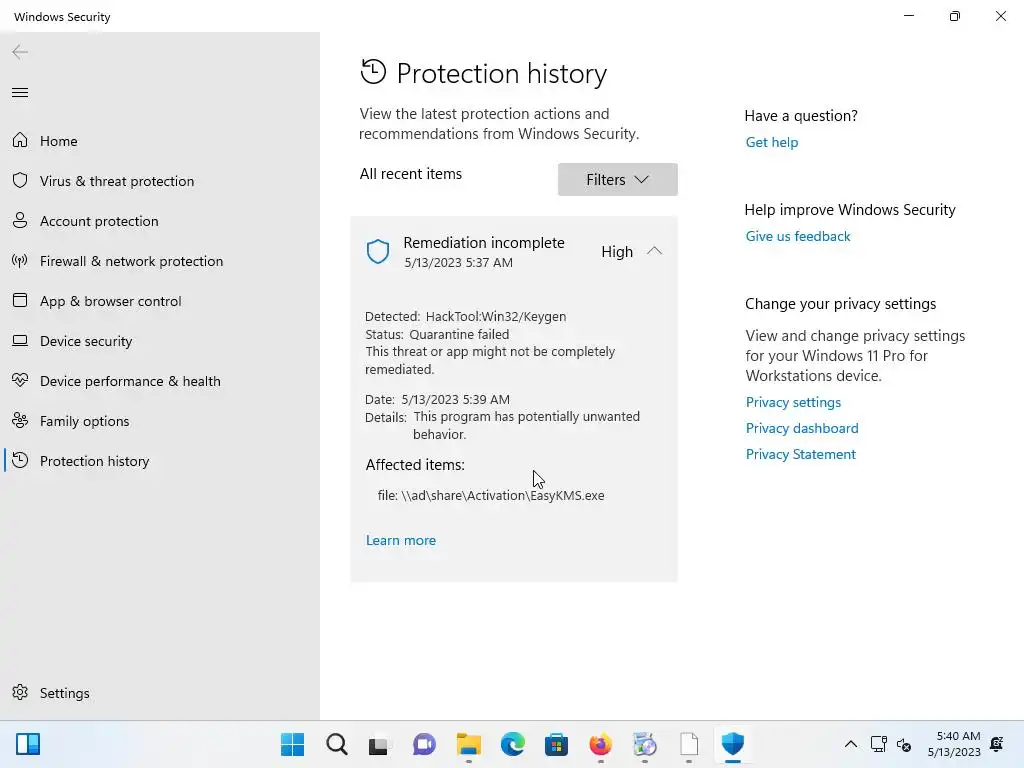This screenshot has height=768, width=1024.
Task: Click the Home house icon
Action: (20, 141)
